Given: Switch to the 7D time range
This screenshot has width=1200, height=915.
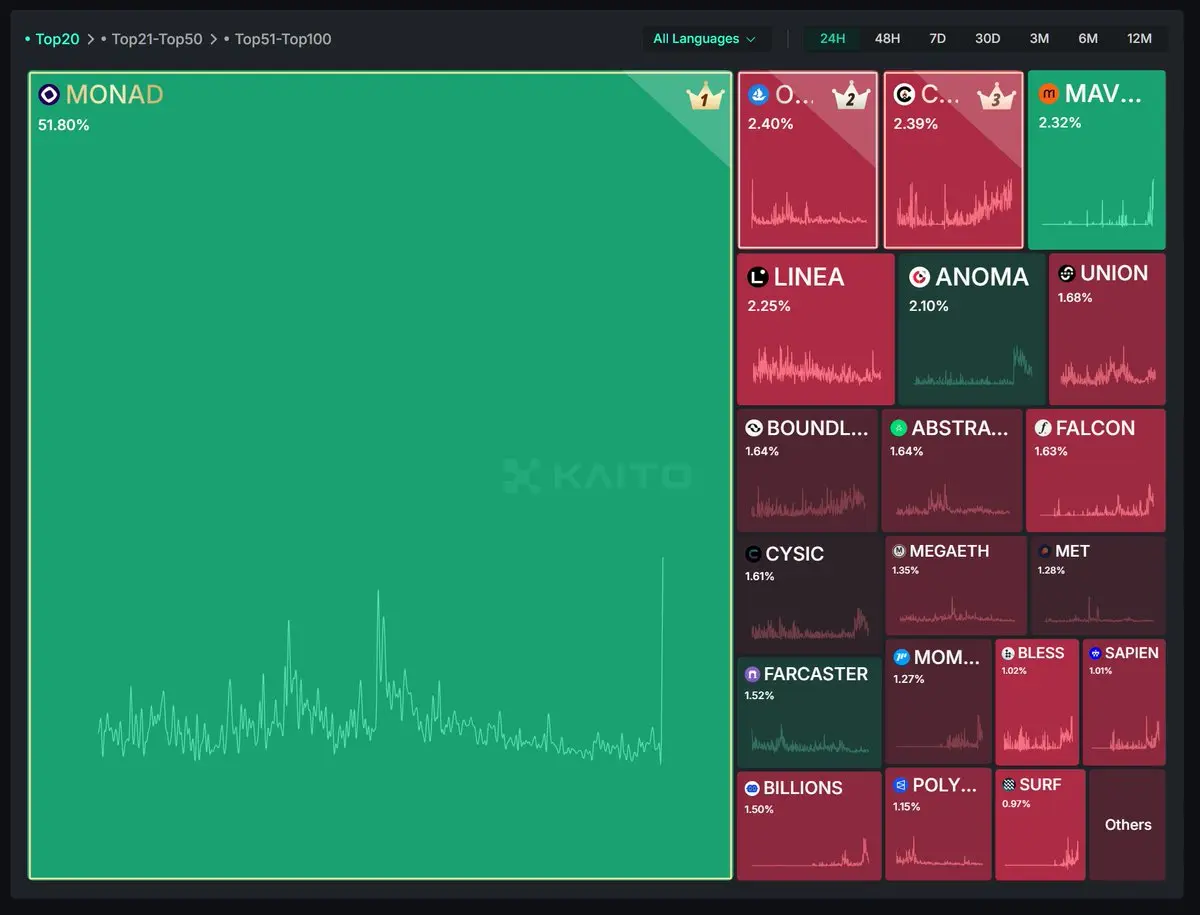Looking at the screenshot, I should coord(937,39).
